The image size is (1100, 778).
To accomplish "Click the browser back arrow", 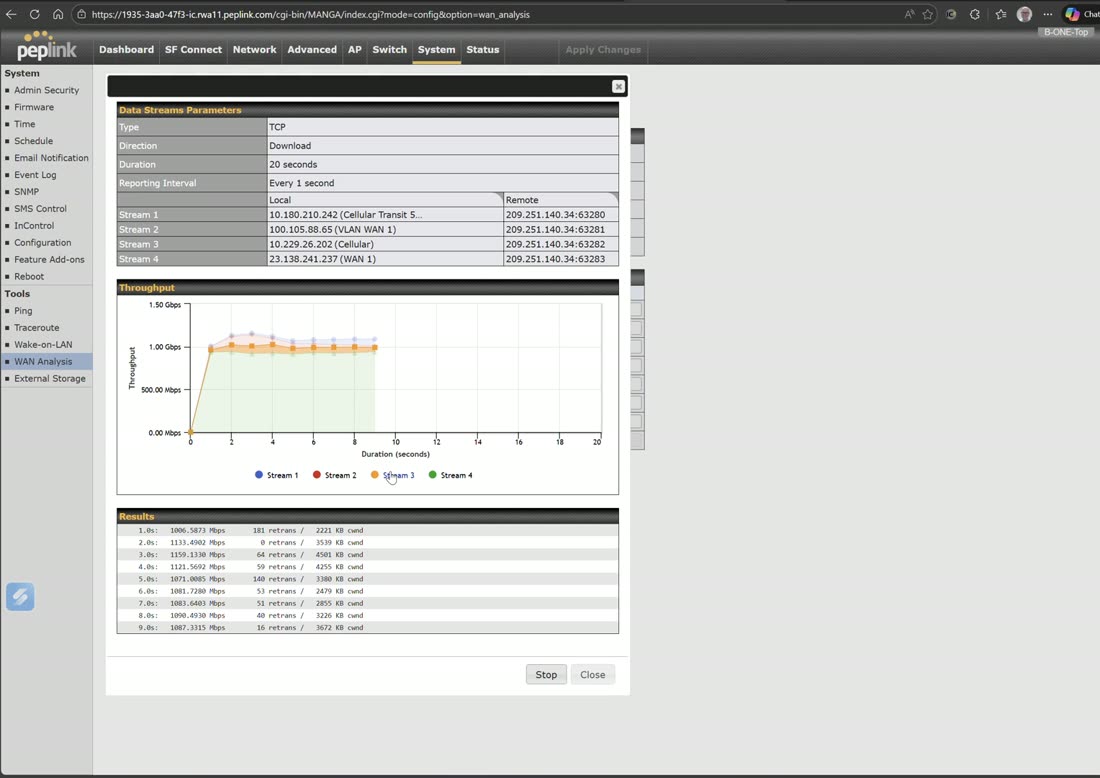I will 11,14.
